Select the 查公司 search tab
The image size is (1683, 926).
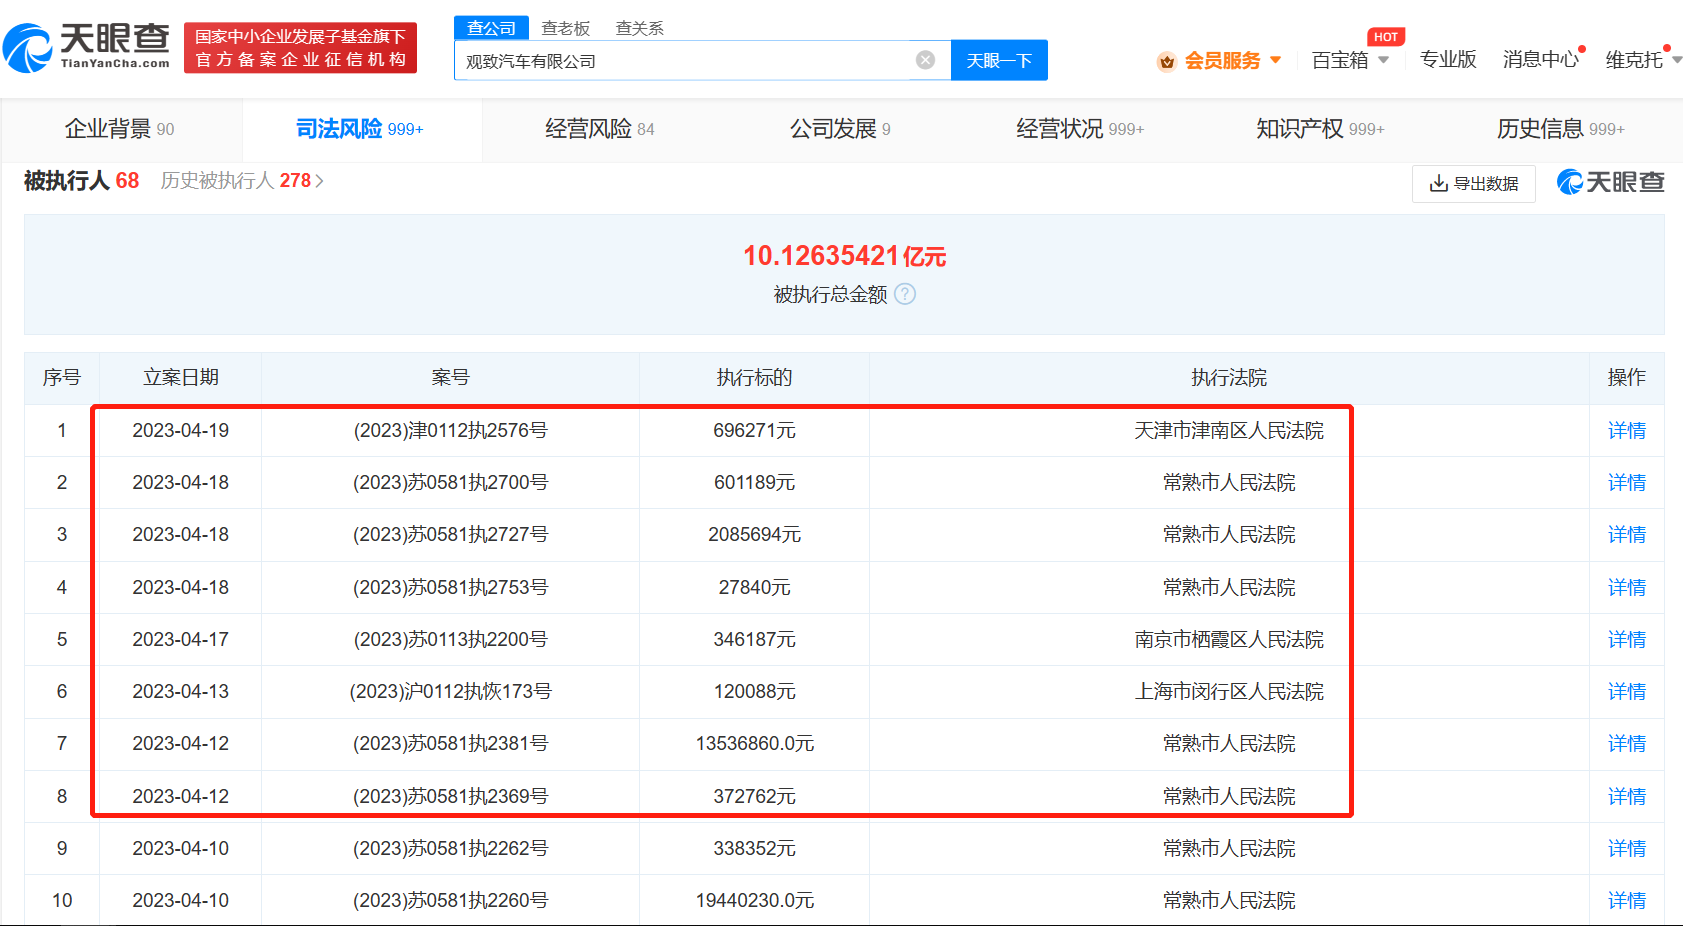[491, 28]
